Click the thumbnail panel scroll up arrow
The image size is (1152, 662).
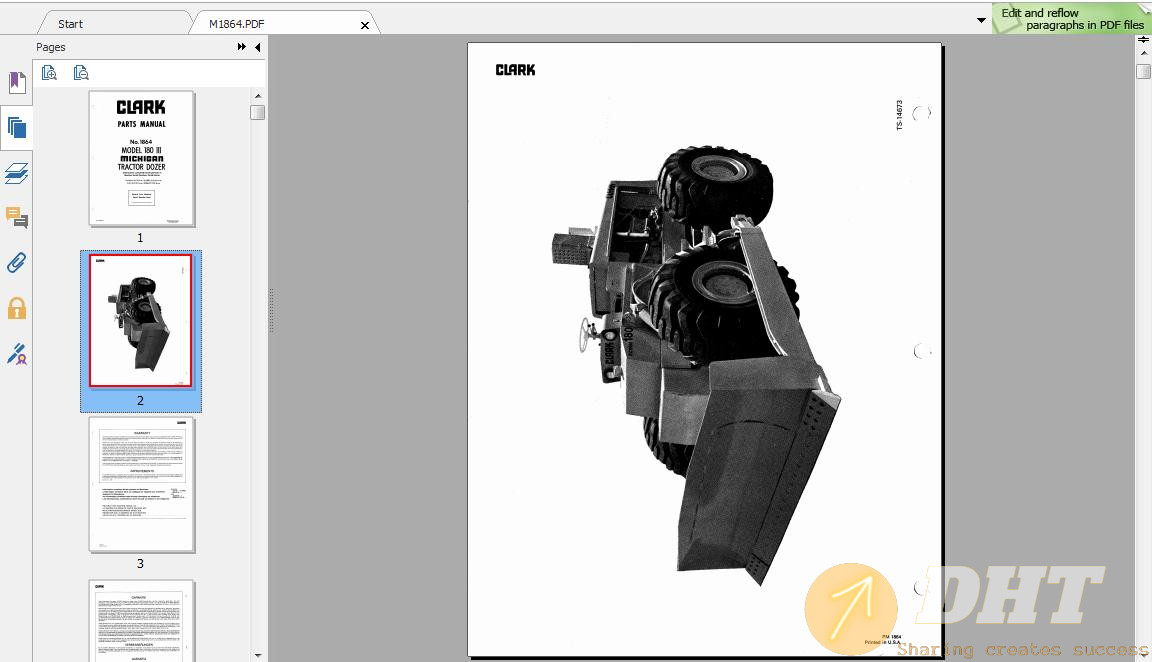pyautogui.click(x=258, y=96)
